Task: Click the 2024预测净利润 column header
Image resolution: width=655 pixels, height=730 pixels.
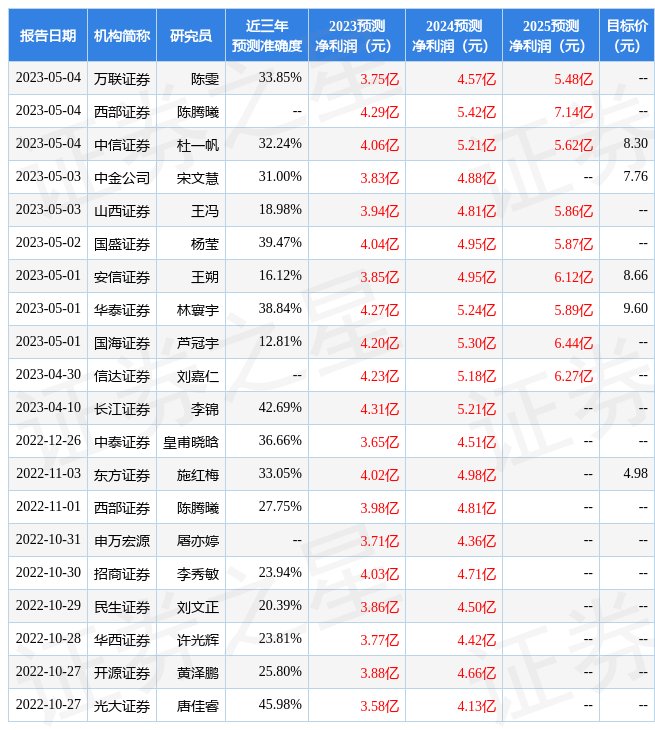Action: [454, 35]
